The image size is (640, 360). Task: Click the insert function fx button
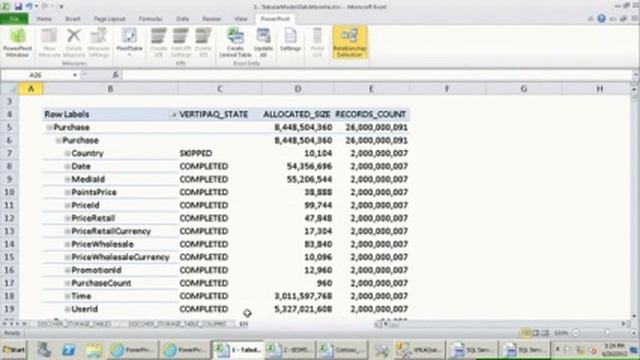[x=116, y=75]
